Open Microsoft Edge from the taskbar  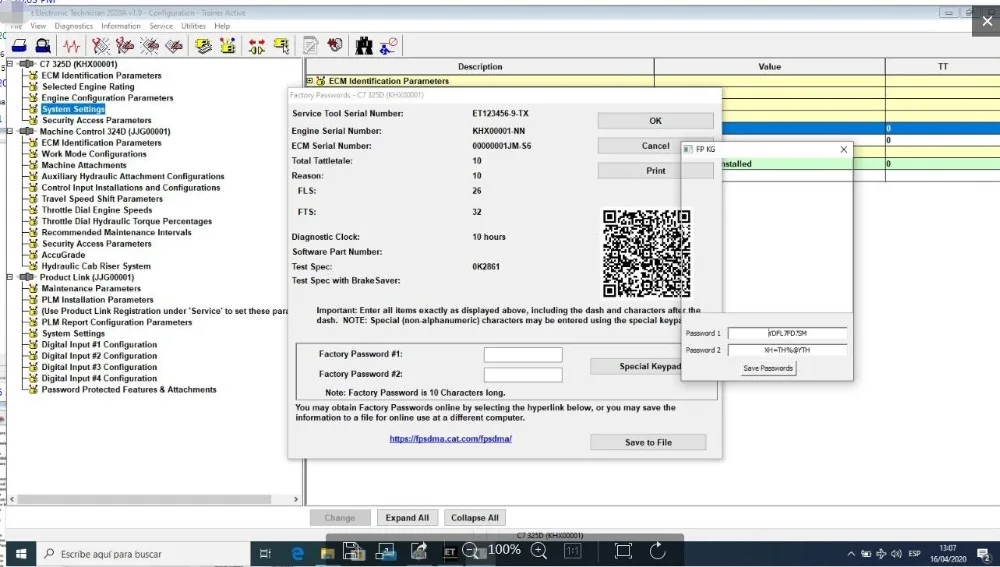click(x=297, y=554)
